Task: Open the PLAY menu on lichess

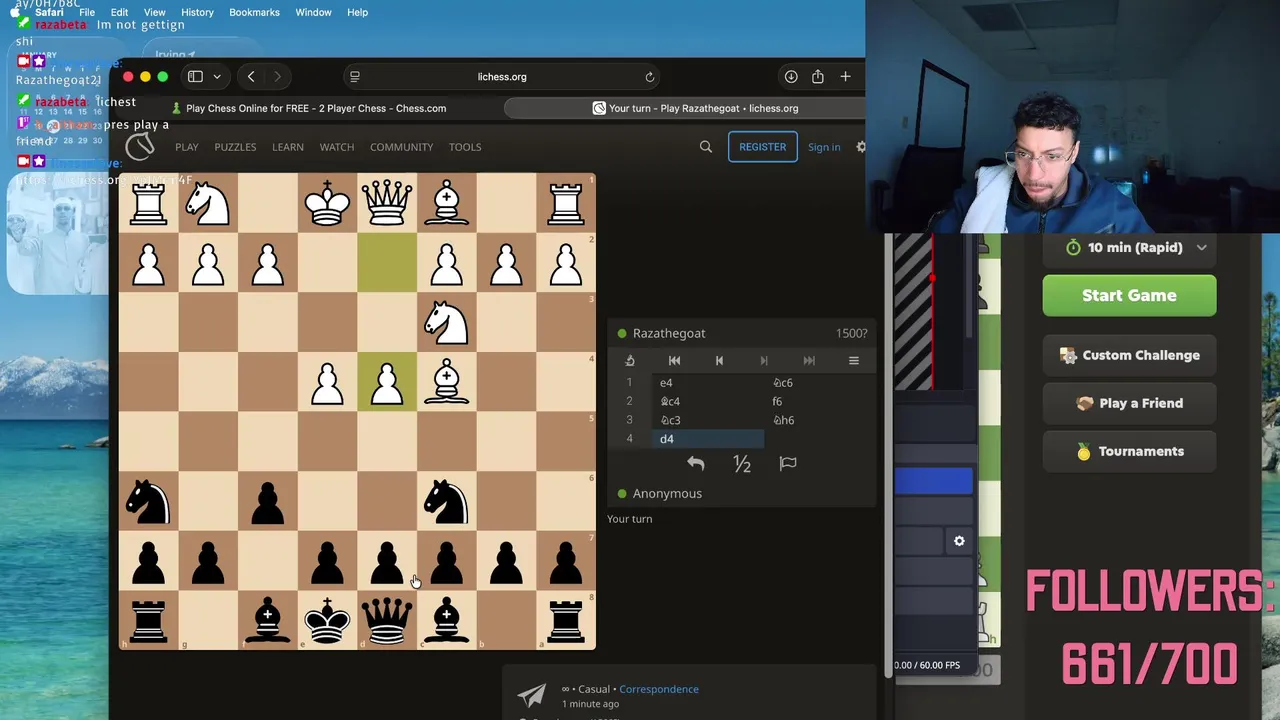Action: point(187,147)
